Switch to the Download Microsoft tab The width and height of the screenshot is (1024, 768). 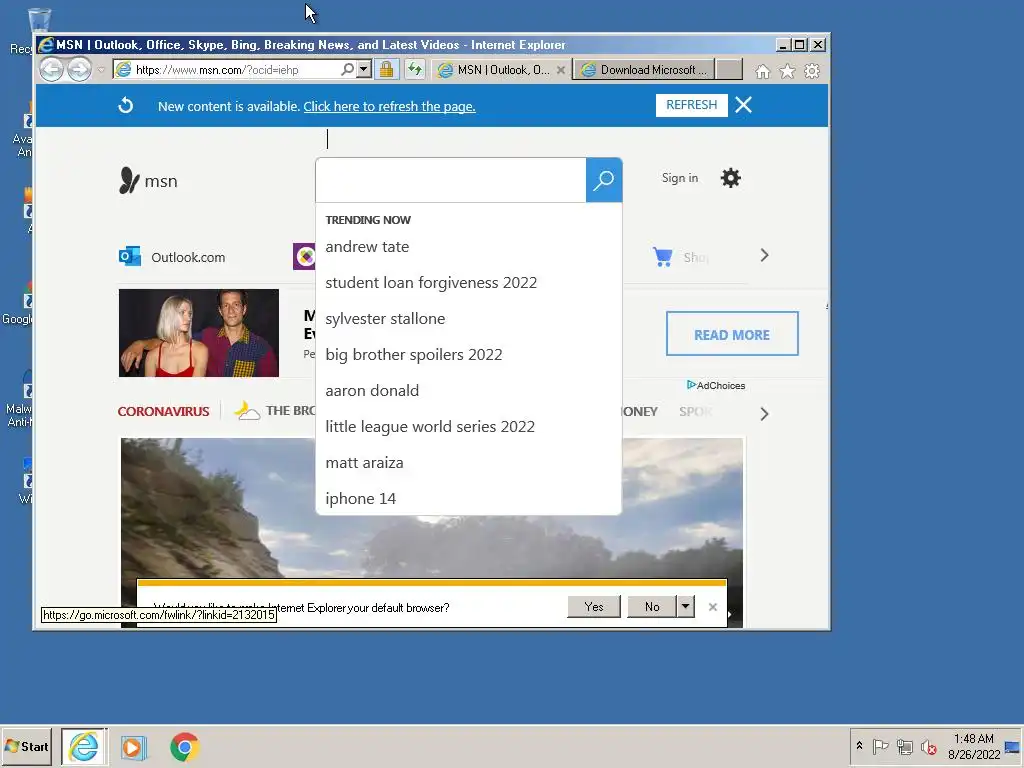click(x=644, y=70)
